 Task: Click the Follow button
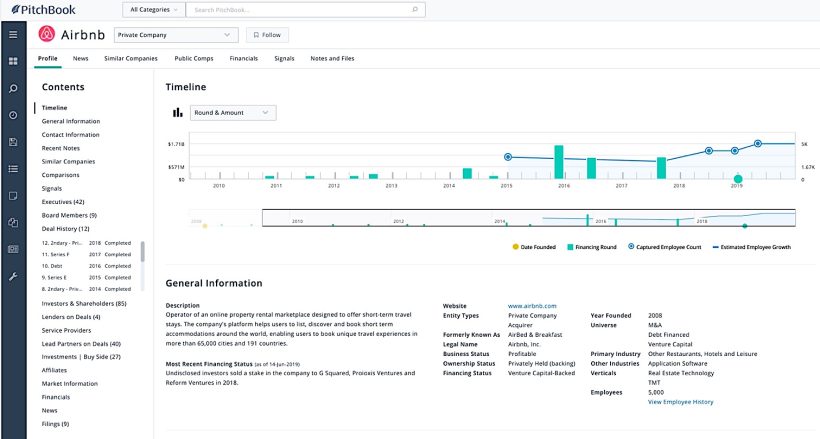tap(265, 35)
